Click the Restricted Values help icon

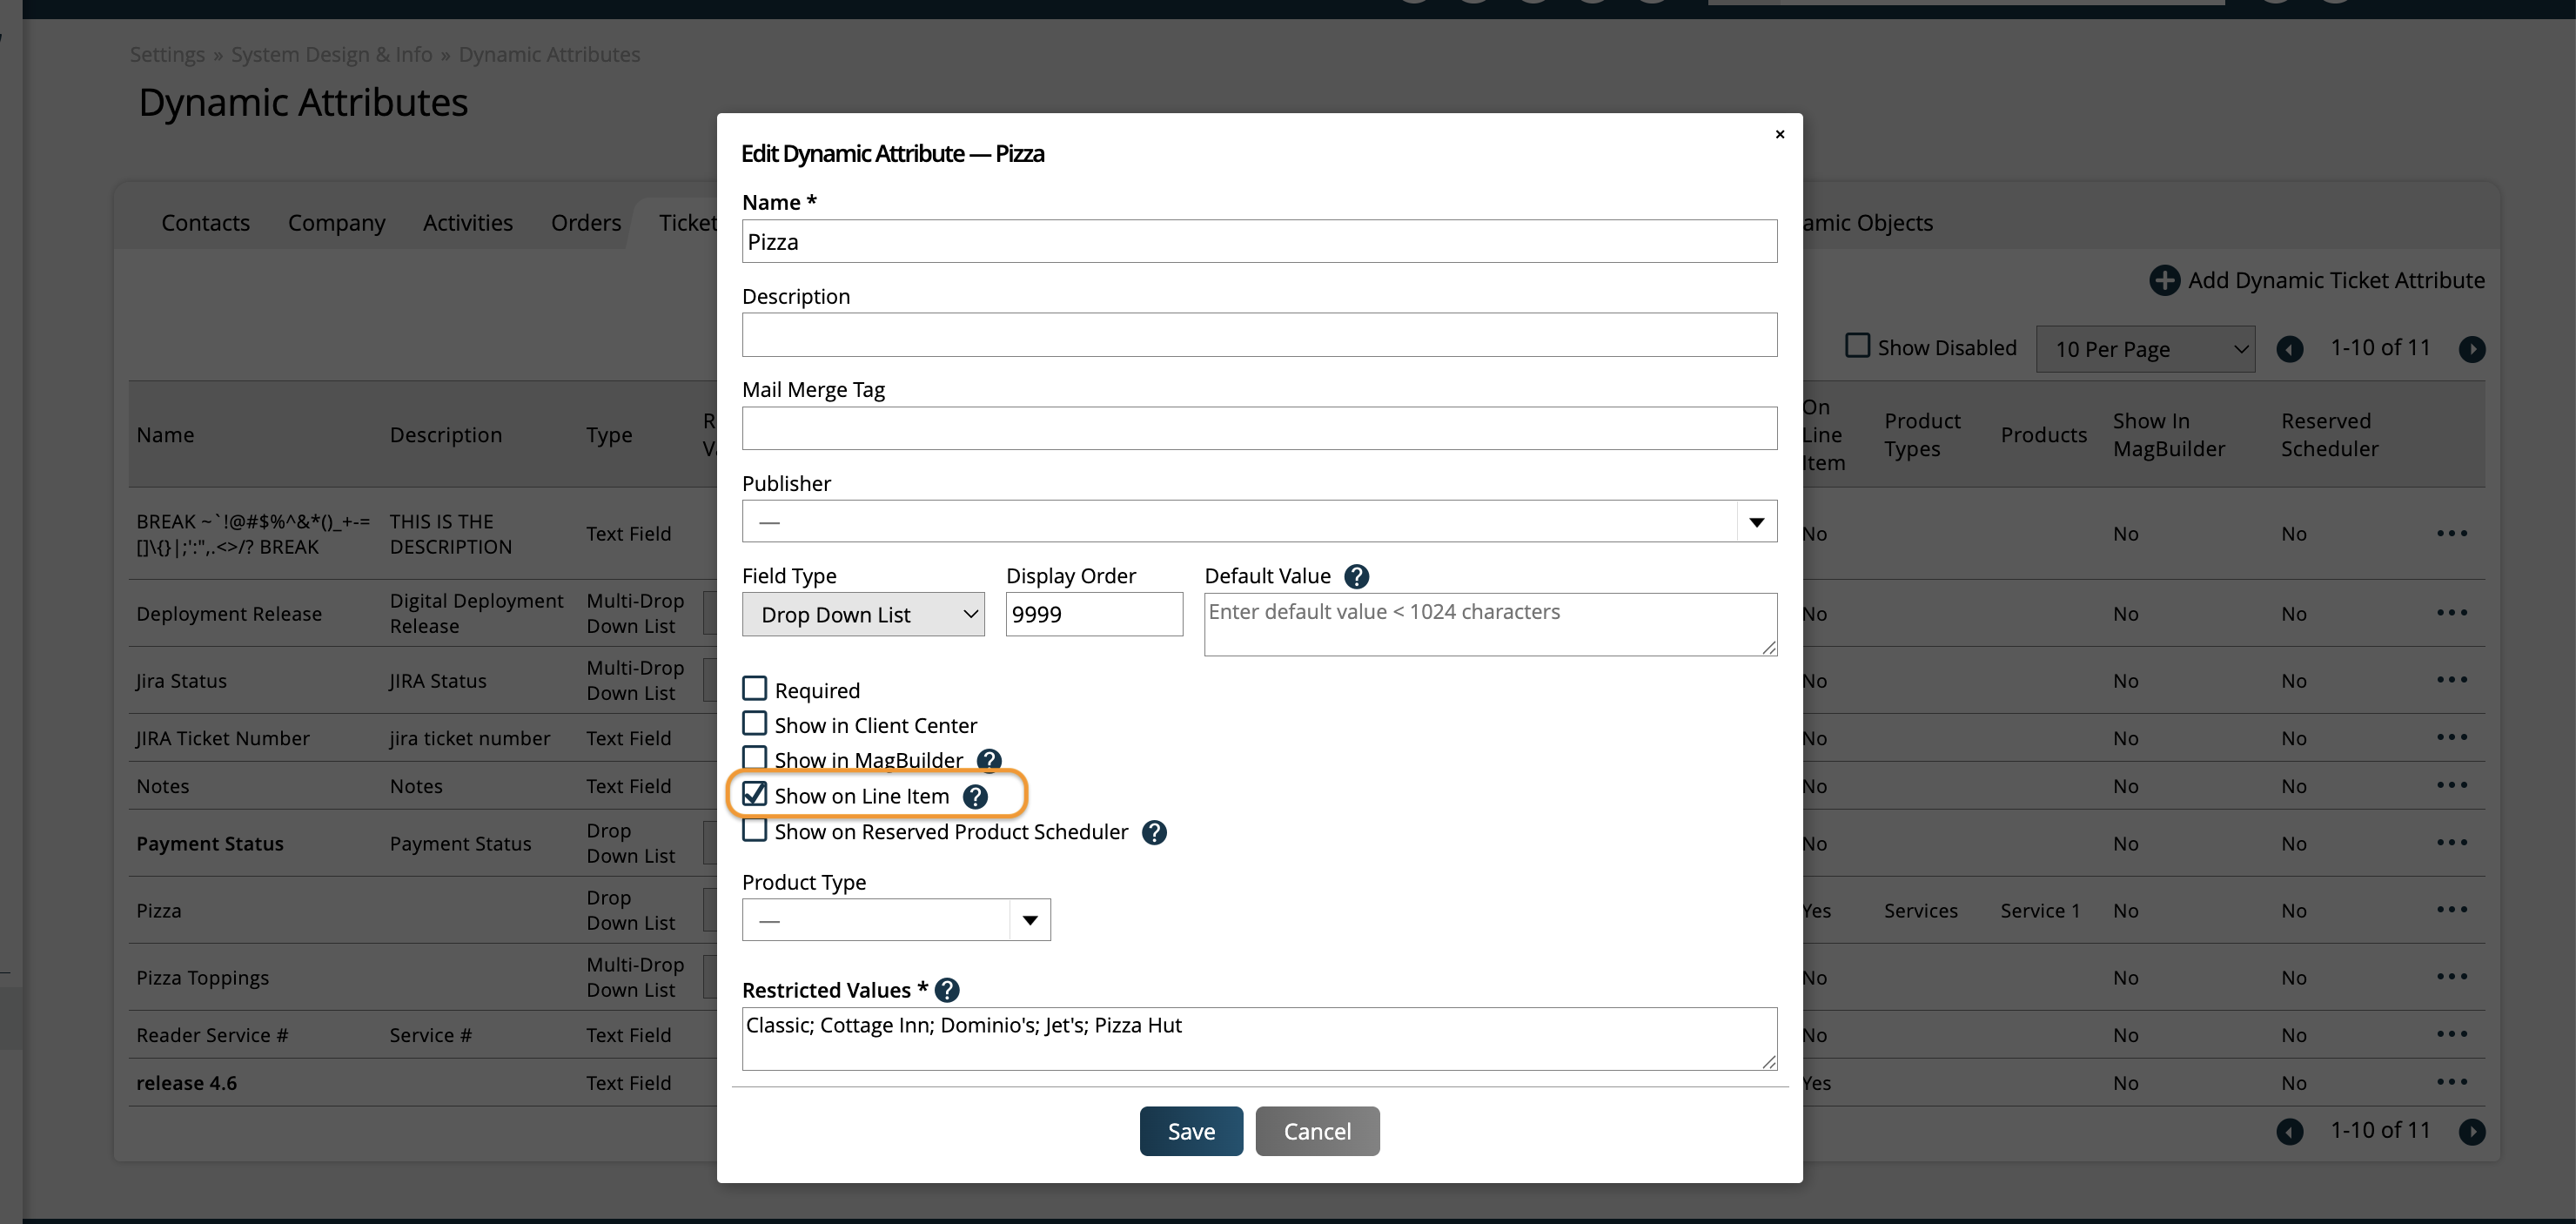tap(947, 991)
